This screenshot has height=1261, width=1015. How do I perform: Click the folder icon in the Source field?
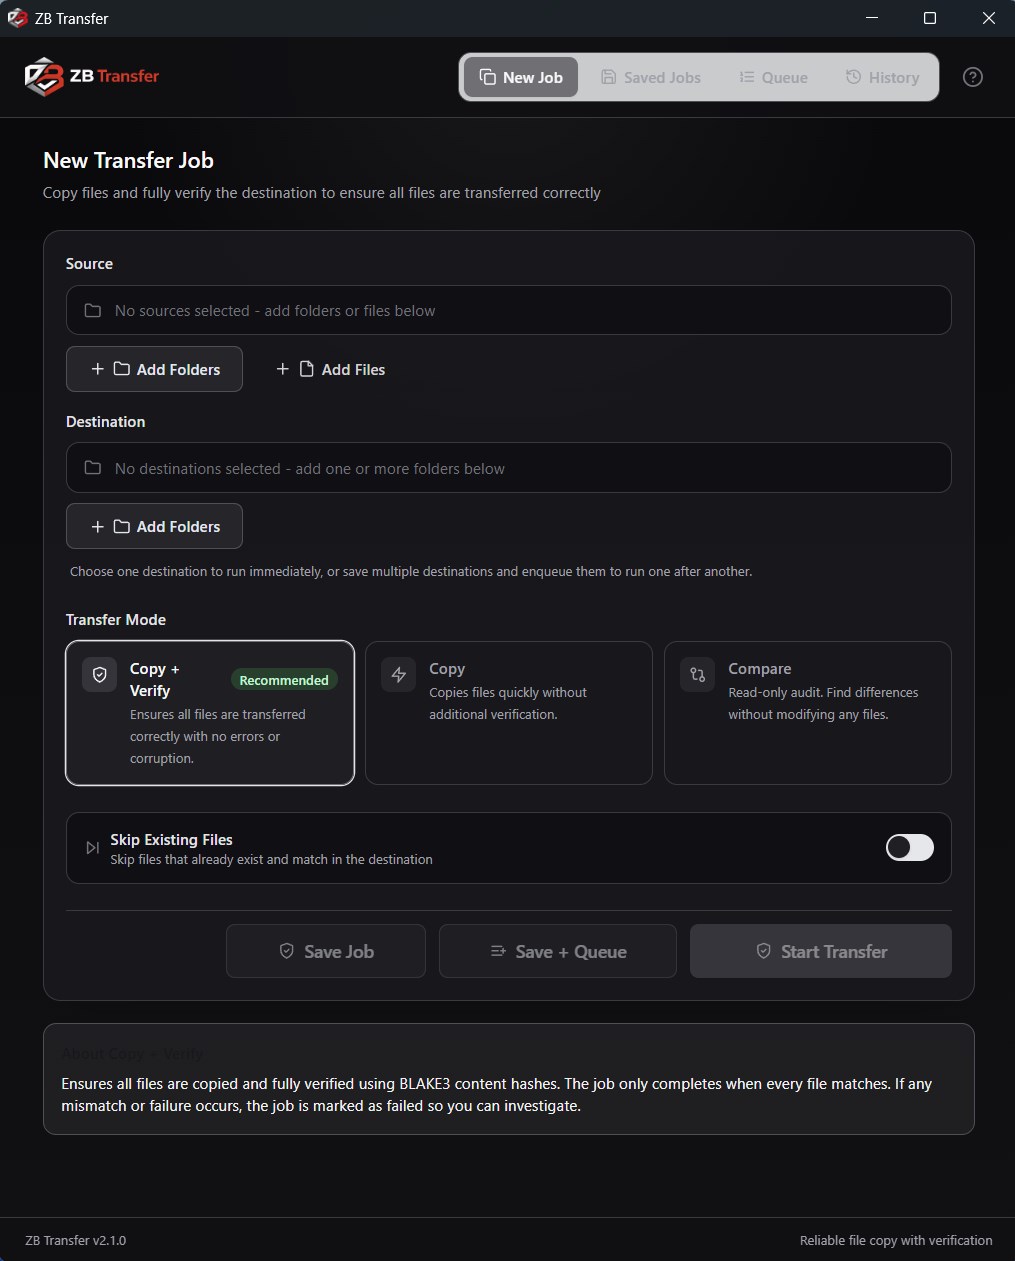pyautogui.click(x=93, y=311)
